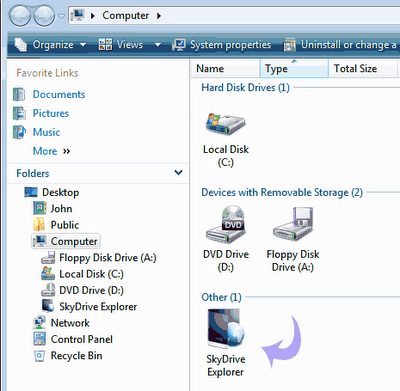400x391 pixels.
Task: Click Computer in the address bar breadcrumb
Action: [x=126, y=15]
